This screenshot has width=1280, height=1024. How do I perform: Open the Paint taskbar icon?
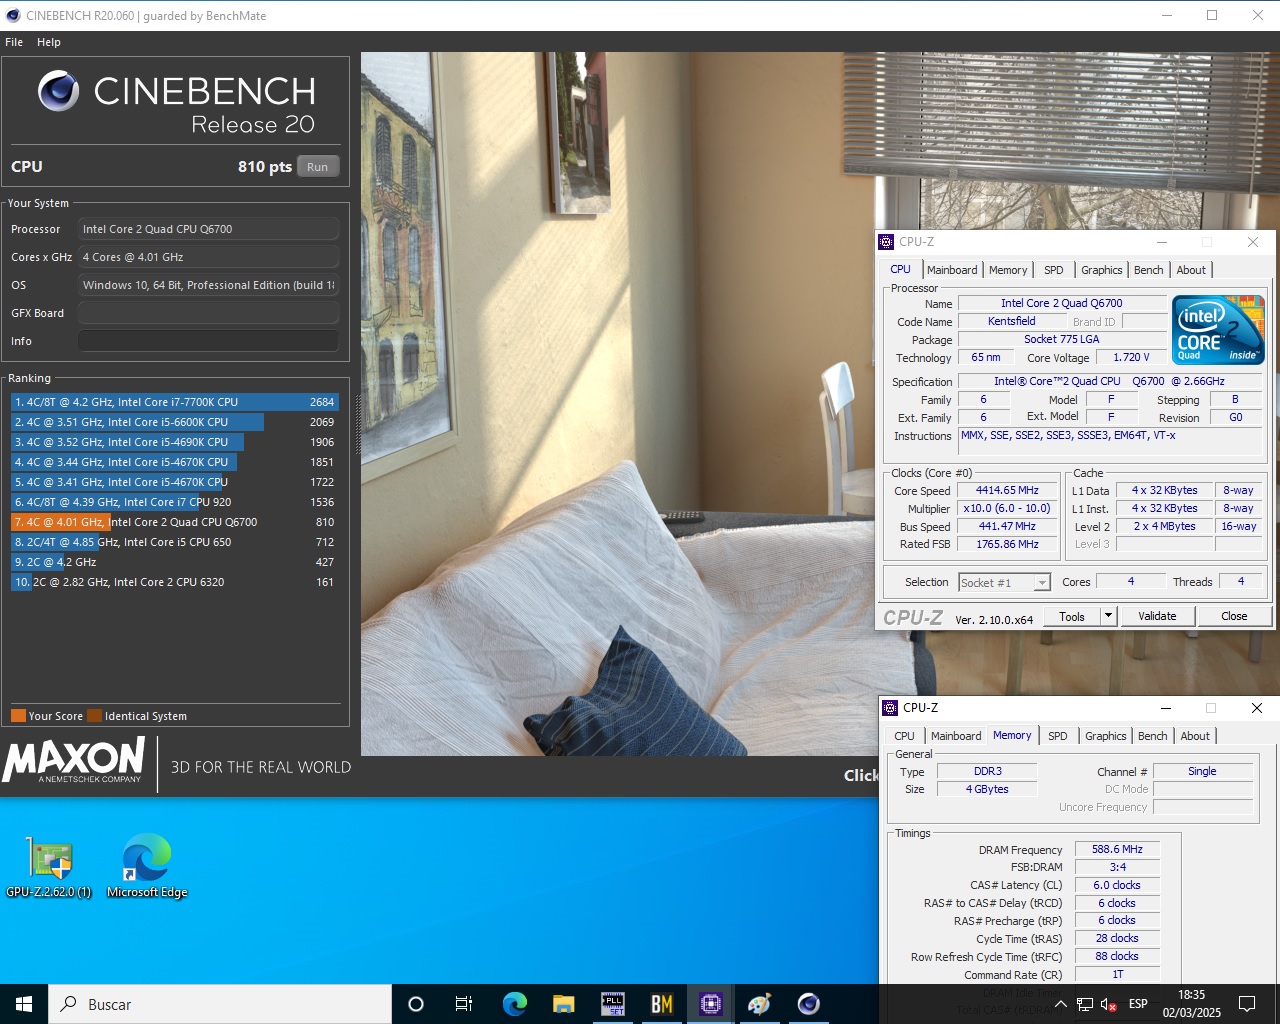tap(759, 1004)
